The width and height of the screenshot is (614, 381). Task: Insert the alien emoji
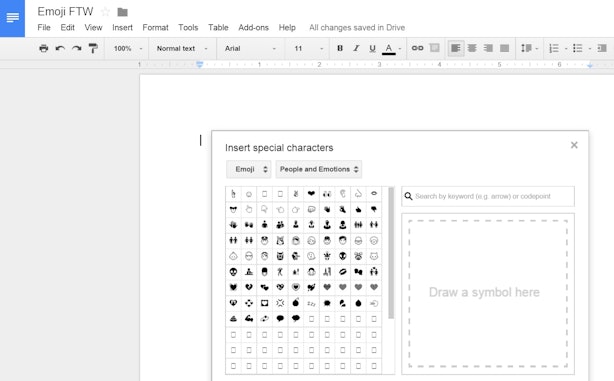point(343,256)
